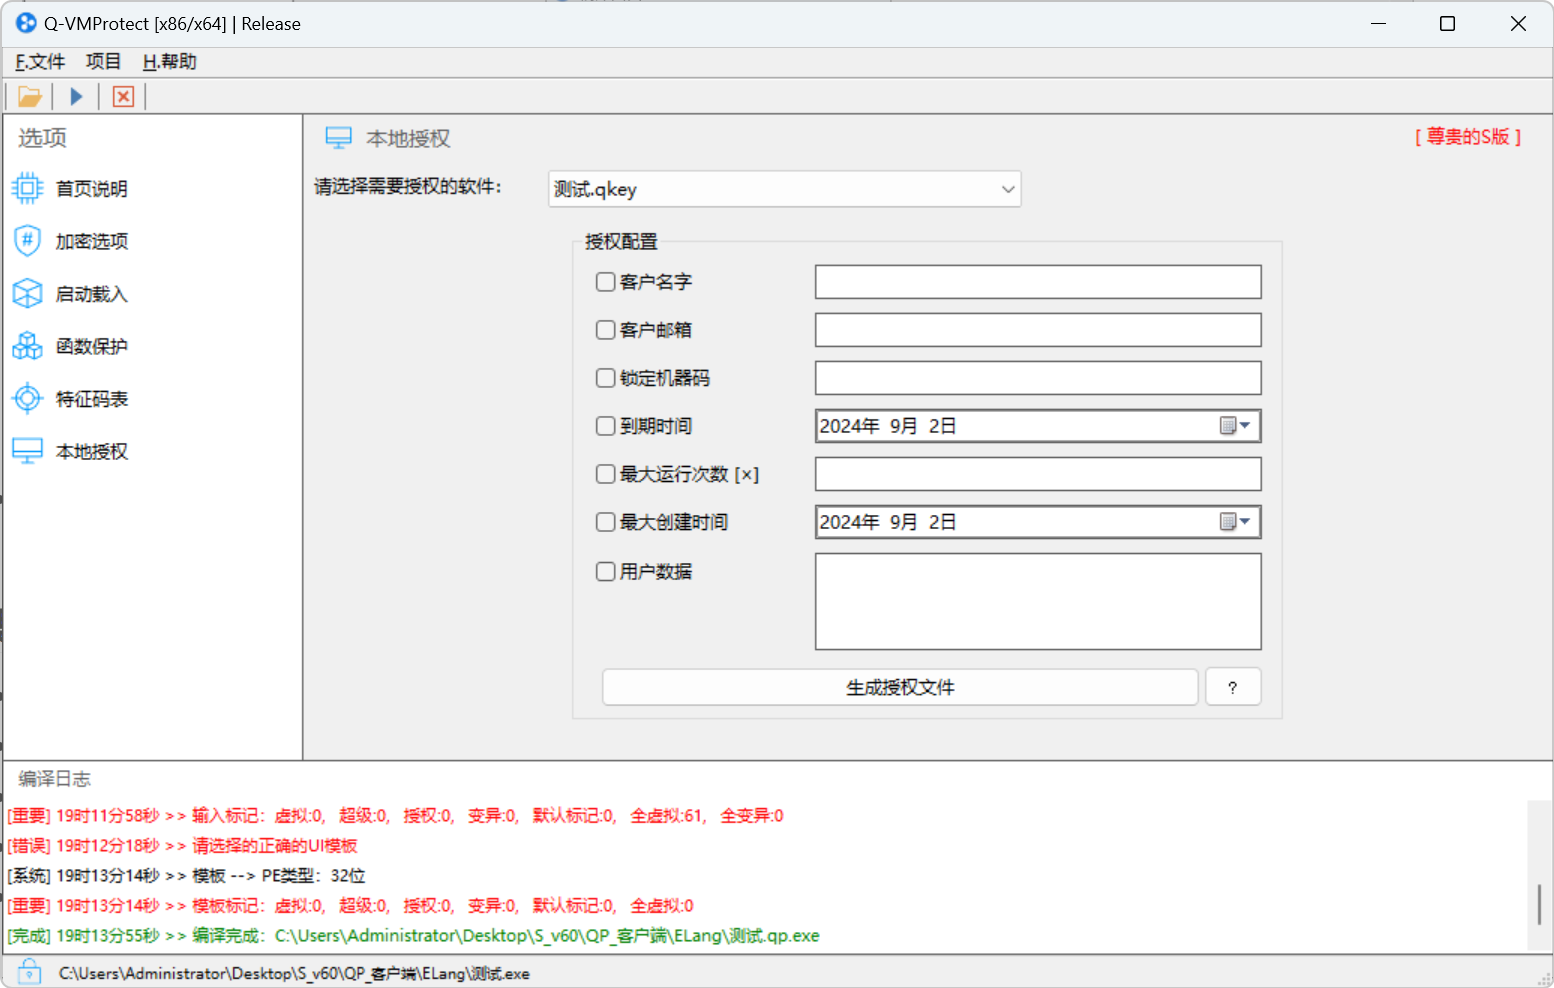Screen dimensions: 1554x988
Task: Open the F.文件 menu
Action: pyautogui.click(x=38, y=61)
